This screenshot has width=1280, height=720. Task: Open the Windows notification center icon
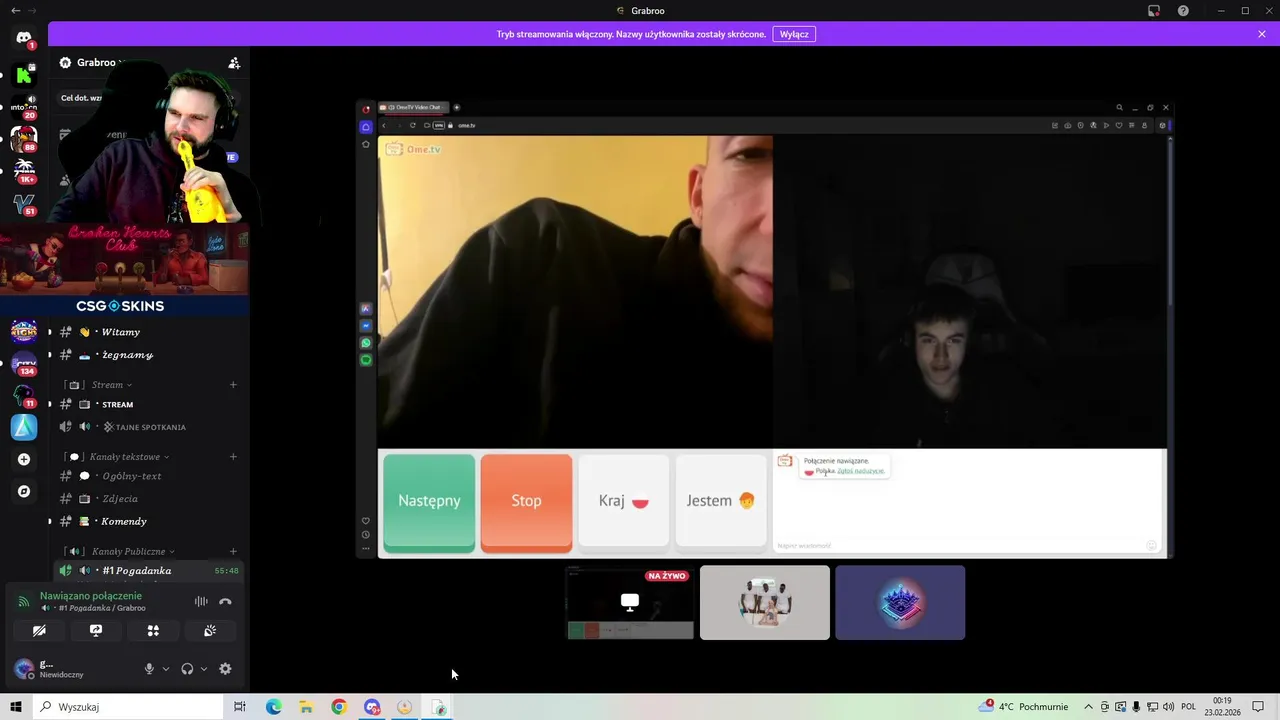click(1258, 707)
